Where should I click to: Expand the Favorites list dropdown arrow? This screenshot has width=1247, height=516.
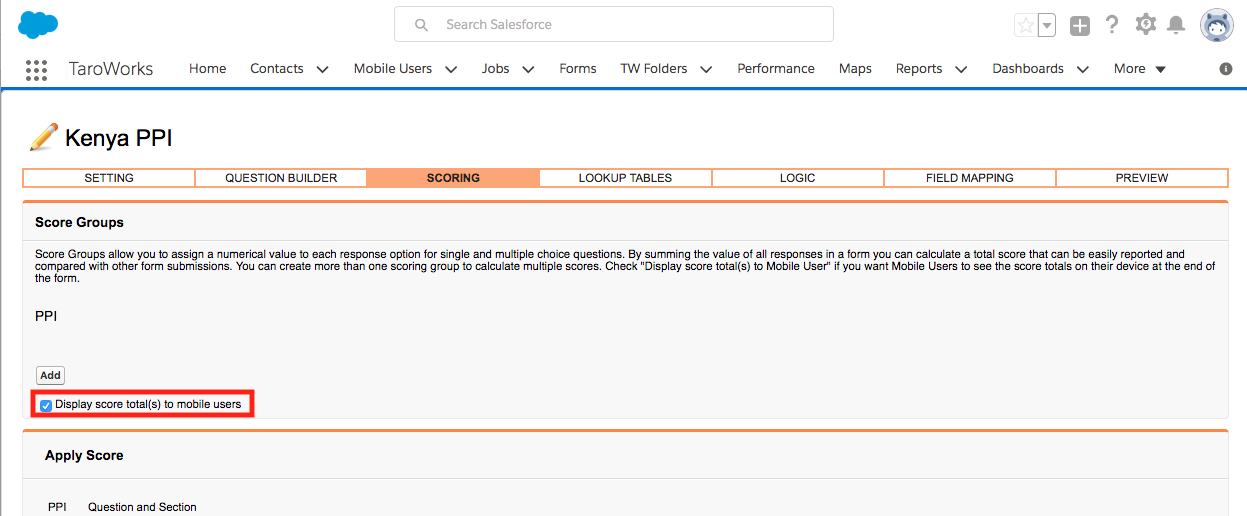1047,26
